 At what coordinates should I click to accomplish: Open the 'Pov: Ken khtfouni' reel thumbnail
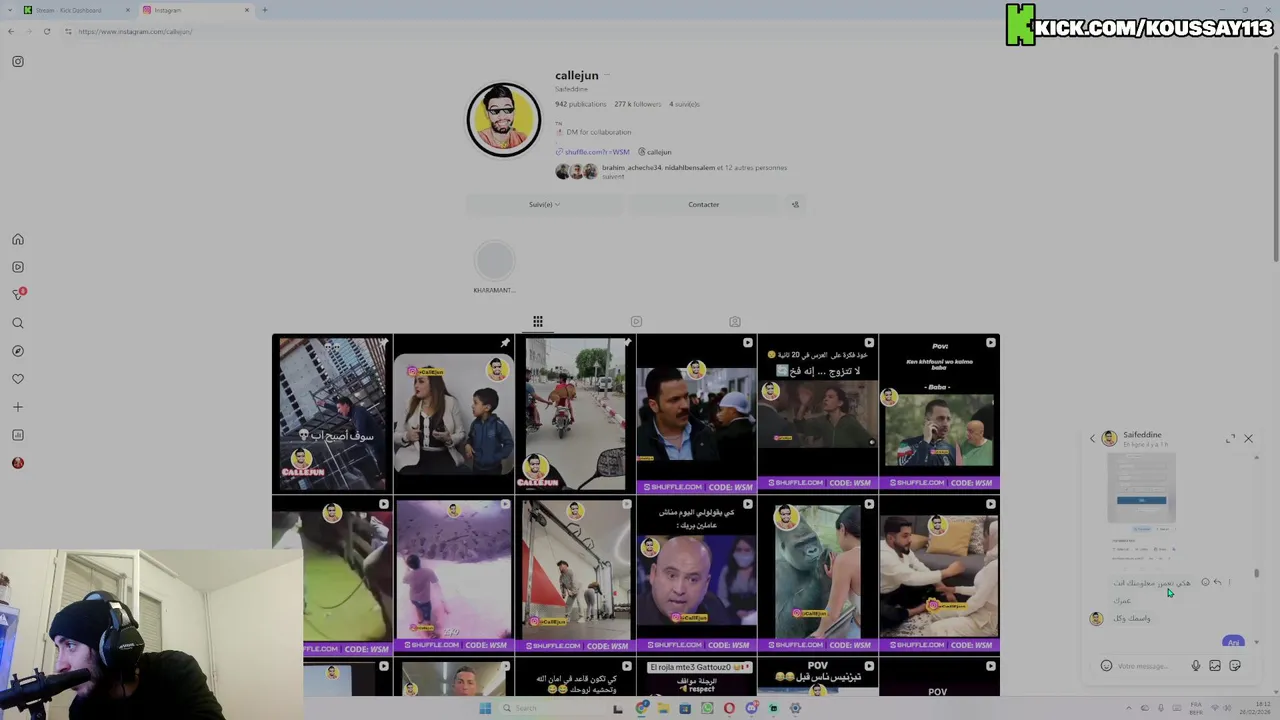pos(939,414)
